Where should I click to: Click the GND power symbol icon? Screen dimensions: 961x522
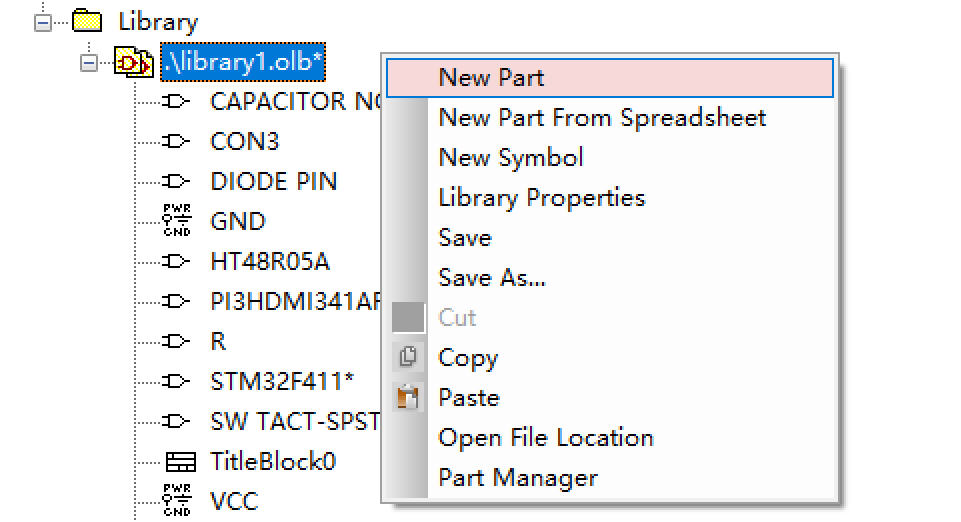click(177, 221)
